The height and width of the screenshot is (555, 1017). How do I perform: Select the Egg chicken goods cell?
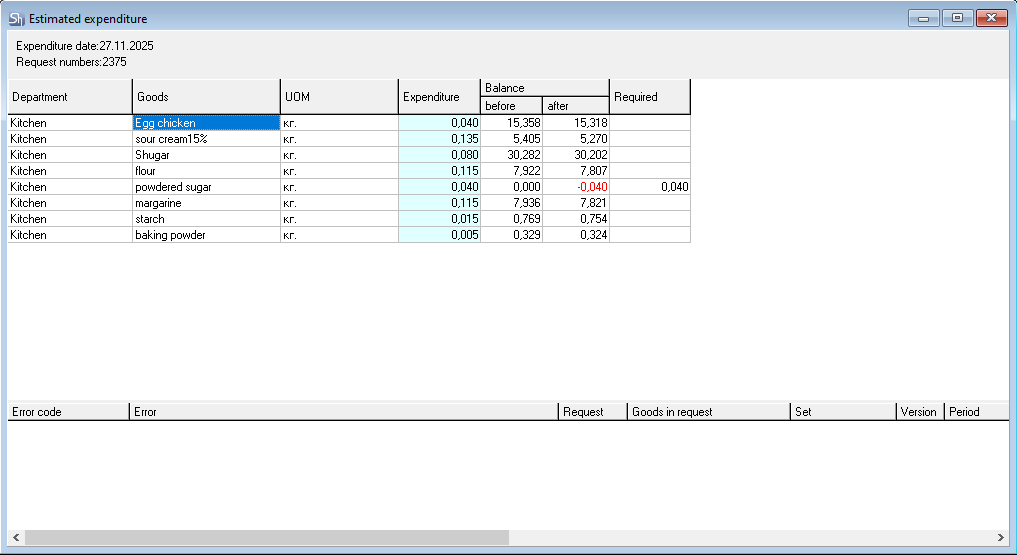point(206,123)
